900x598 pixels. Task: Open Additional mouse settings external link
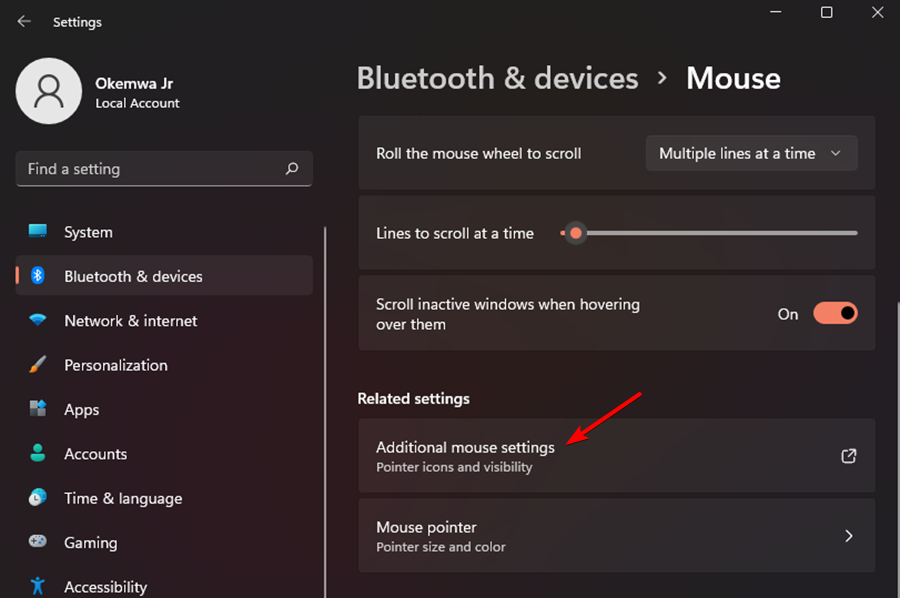(x=848, y=456)
